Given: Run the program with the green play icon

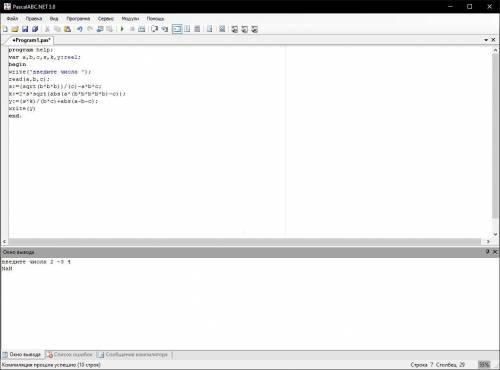Looking at the screenshot, I should pyautogui.click(x=122, y=29).
